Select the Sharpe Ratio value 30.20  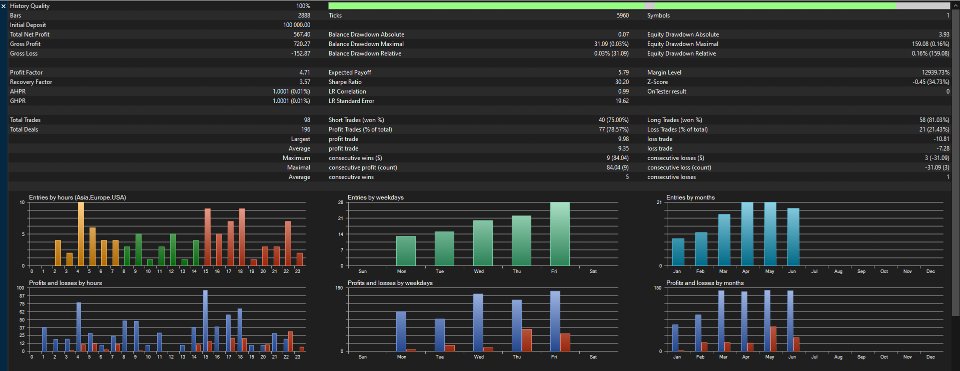622,82
